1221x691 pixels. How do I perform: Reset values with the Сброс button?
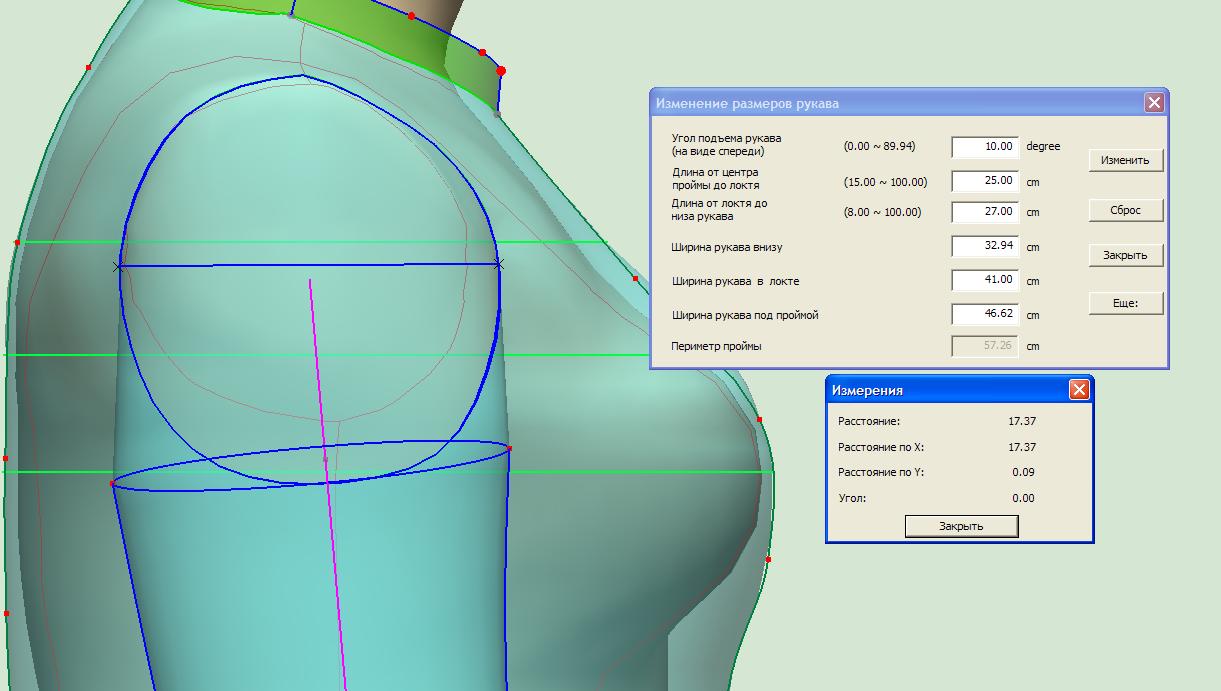point(1125,211)
